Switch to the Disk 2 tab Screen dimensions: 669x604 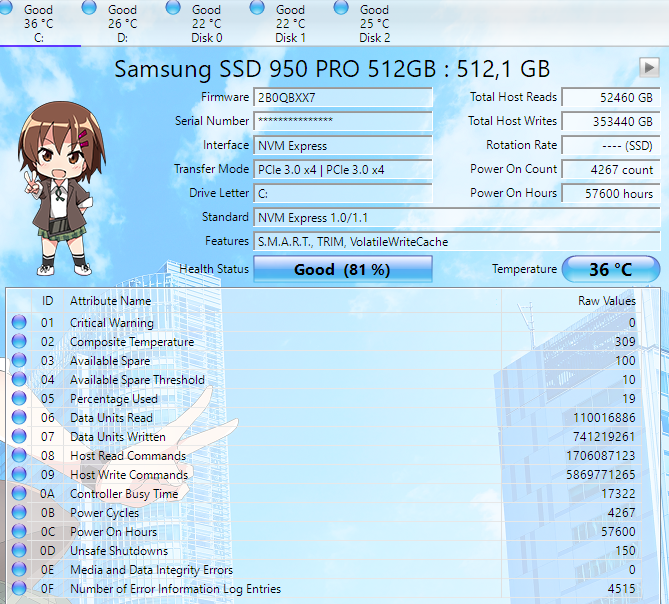(x=375, y=23)
